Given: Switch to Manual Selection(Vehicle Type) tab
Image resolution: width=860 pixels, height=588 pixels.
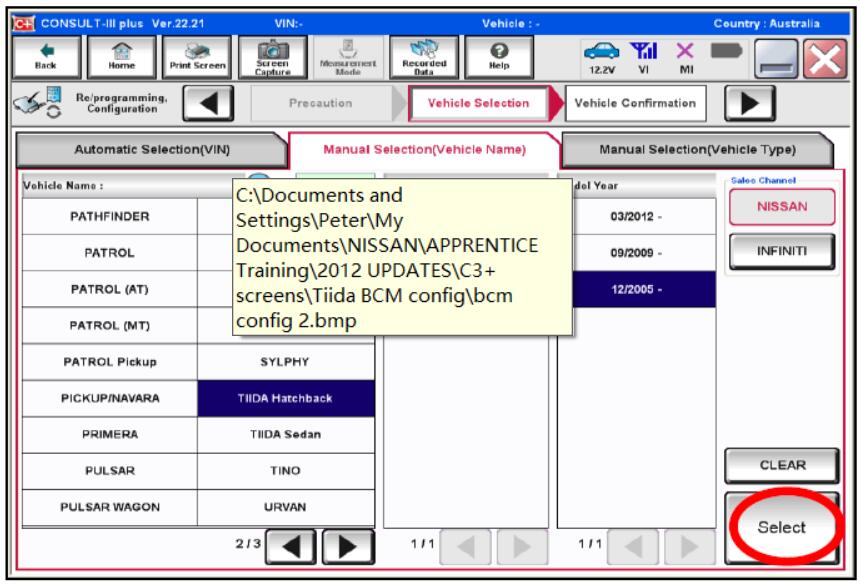Looking at the screenshot, I should click(x=697, y=149).
